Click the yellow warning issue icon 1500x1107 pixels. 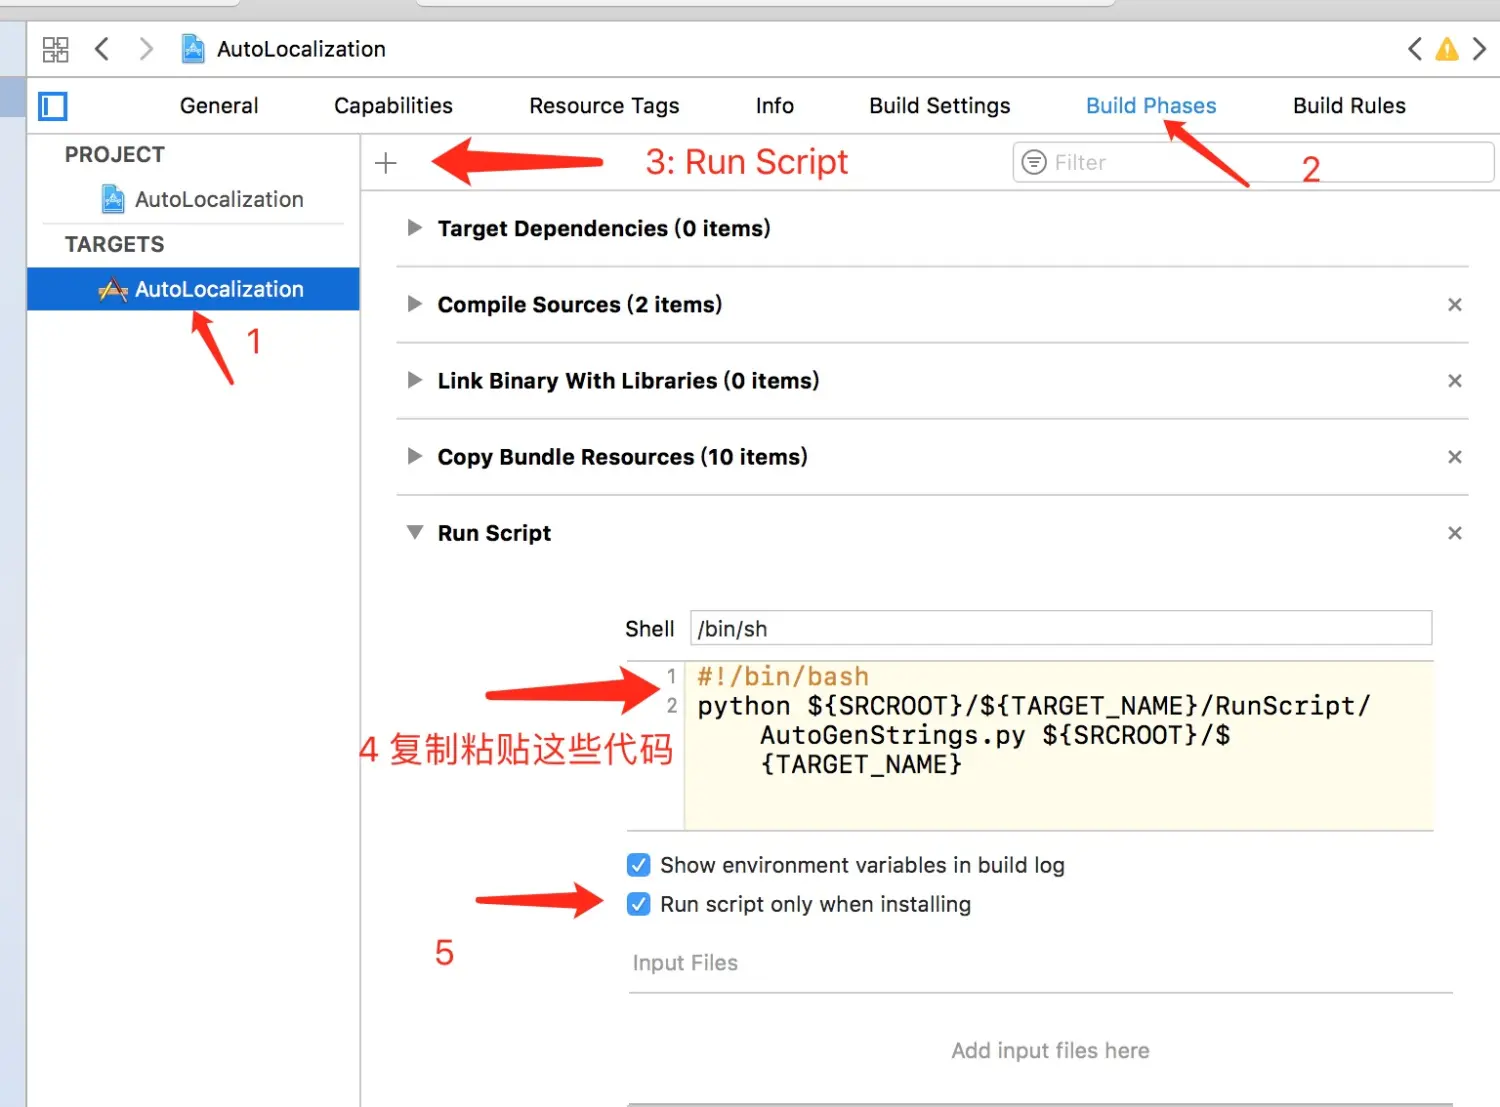tap(1447, 49)
